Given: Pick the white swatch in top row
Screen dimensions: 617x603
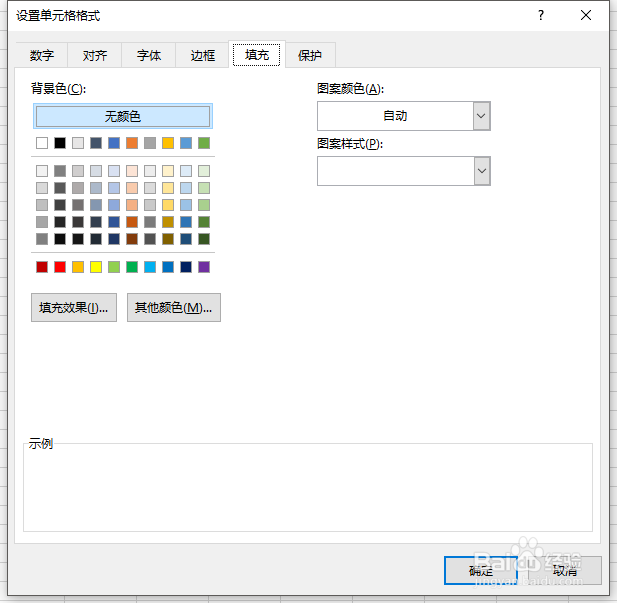Looking at the screenshot, I should click(x=42, y=143).
